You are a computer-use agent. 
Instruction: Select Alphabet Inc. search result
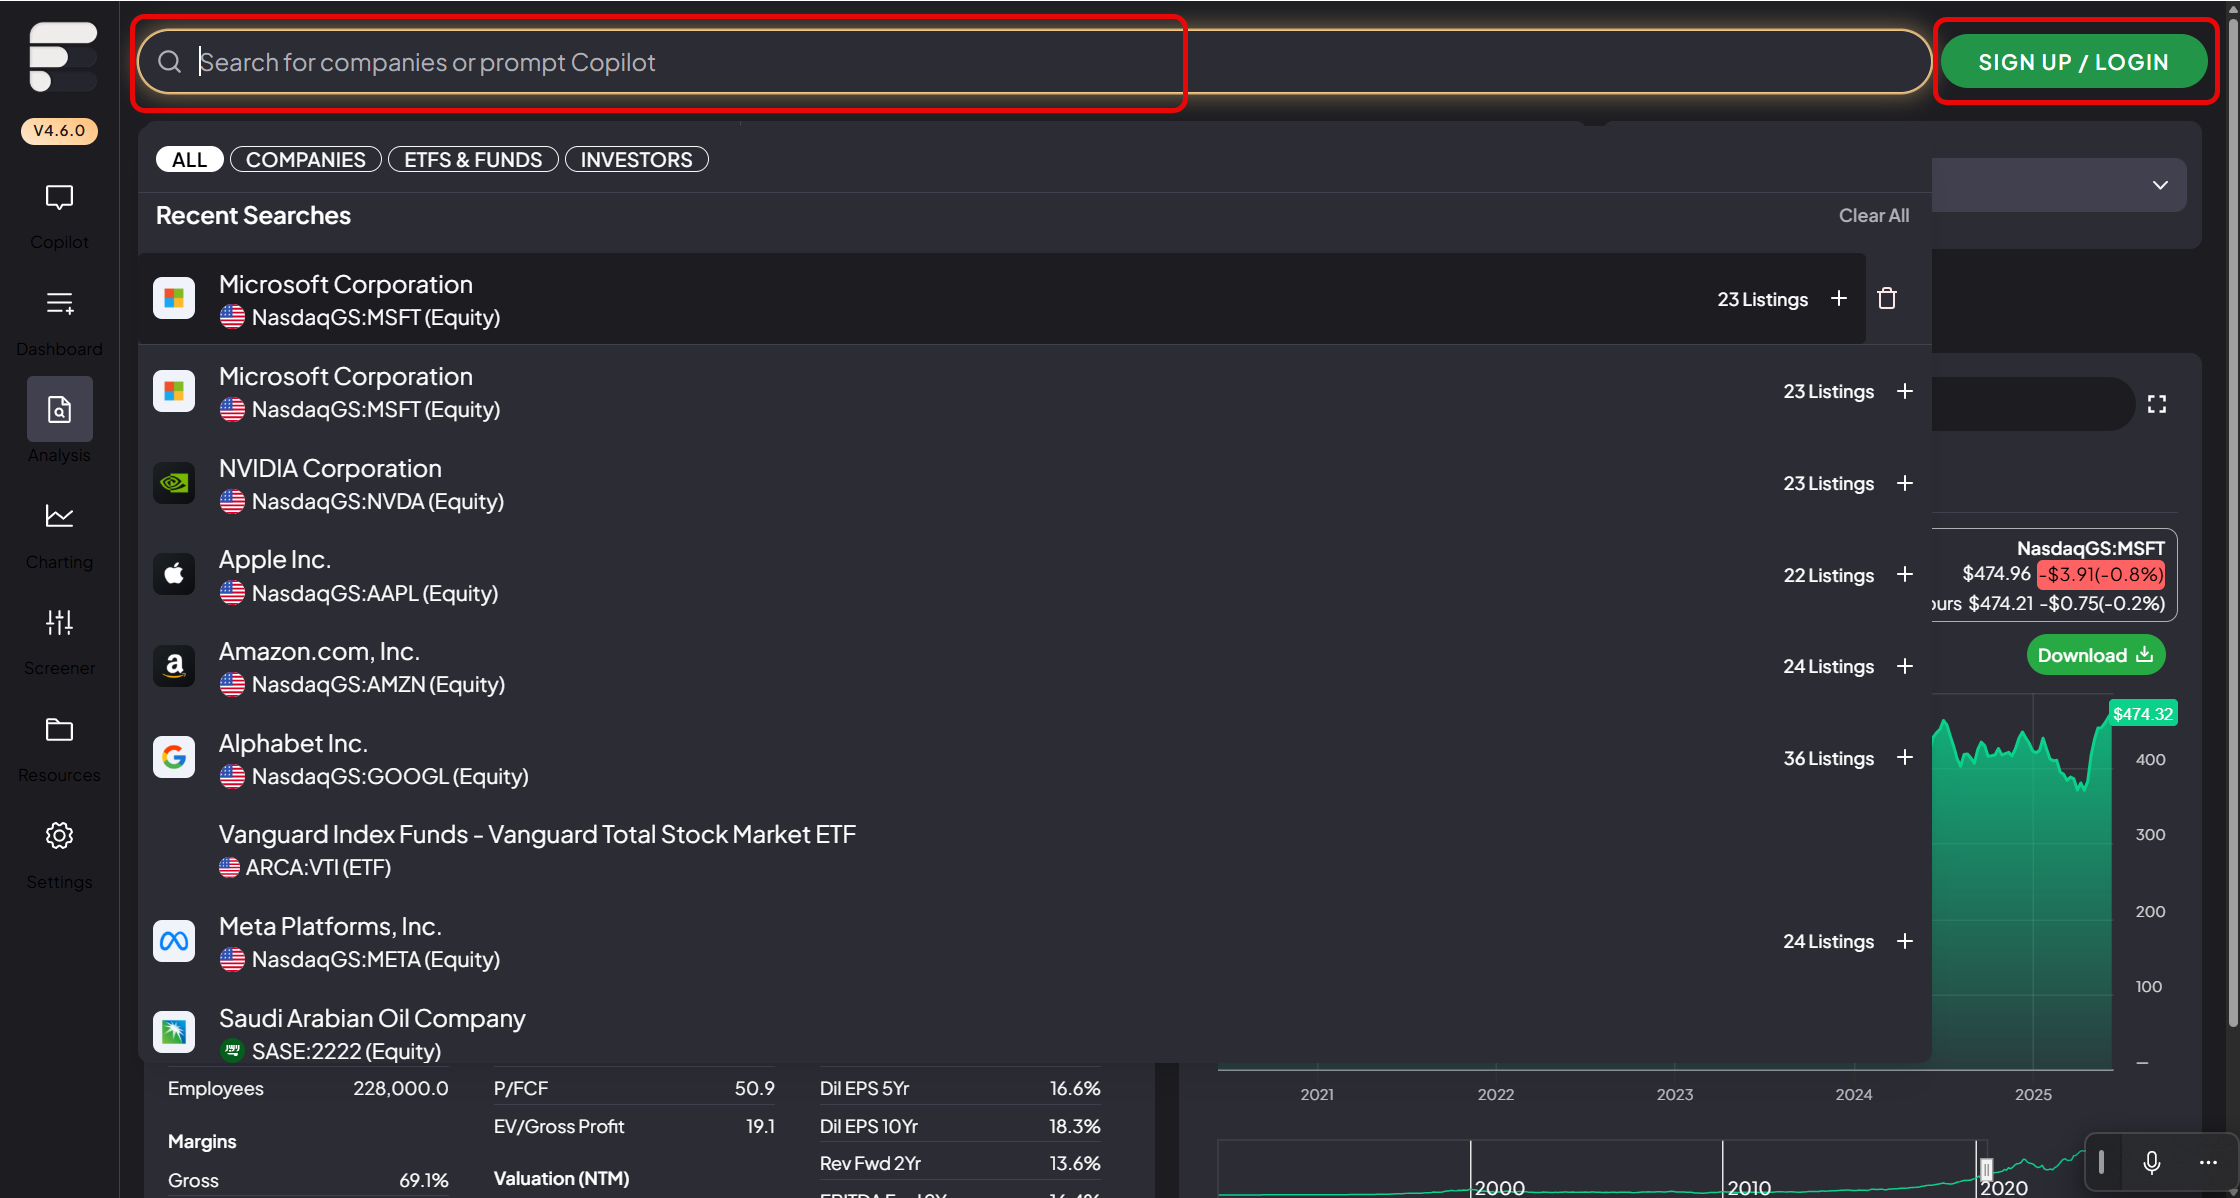tap(1035, 758)
